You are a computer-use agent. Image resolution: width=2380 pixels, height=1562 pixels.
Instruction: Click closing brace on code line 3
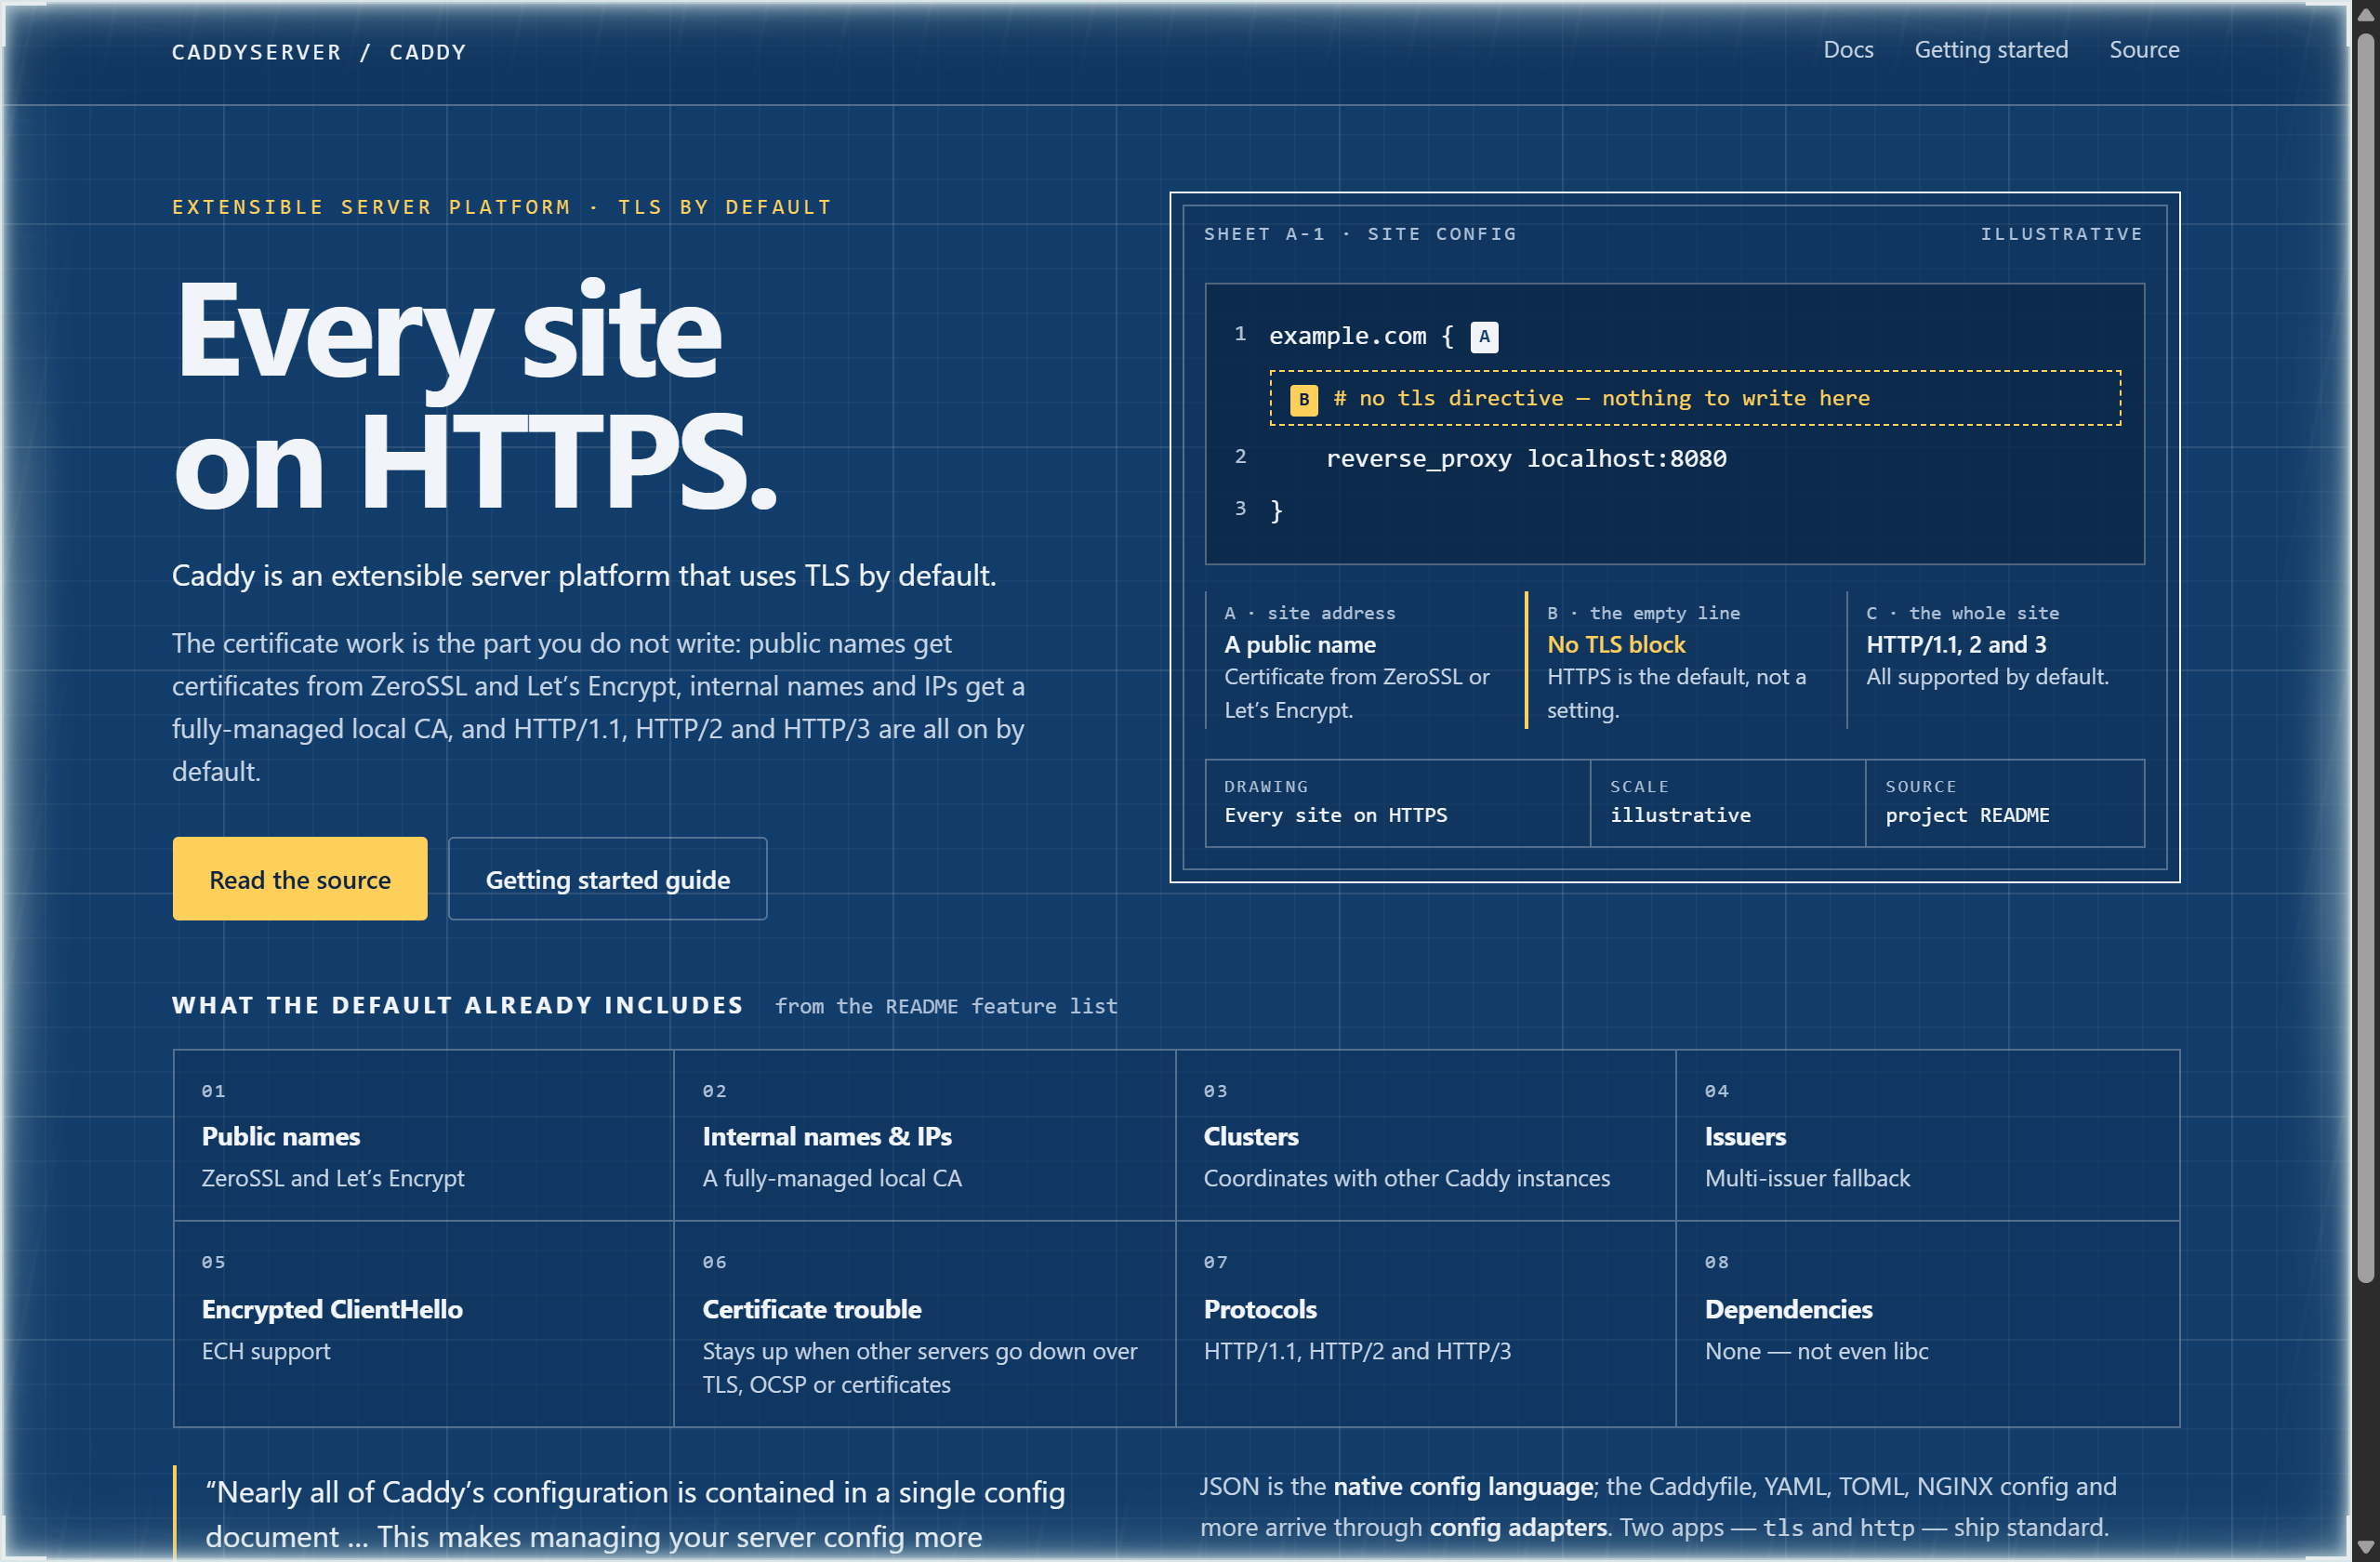(x=1276, y=511)
